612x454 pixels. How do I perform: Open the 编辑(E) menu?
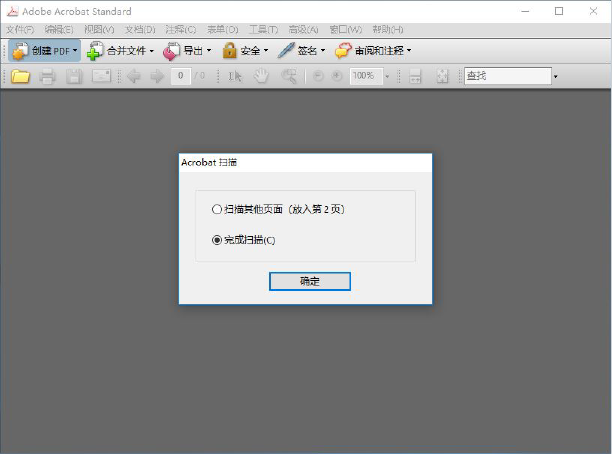[59, 30]
